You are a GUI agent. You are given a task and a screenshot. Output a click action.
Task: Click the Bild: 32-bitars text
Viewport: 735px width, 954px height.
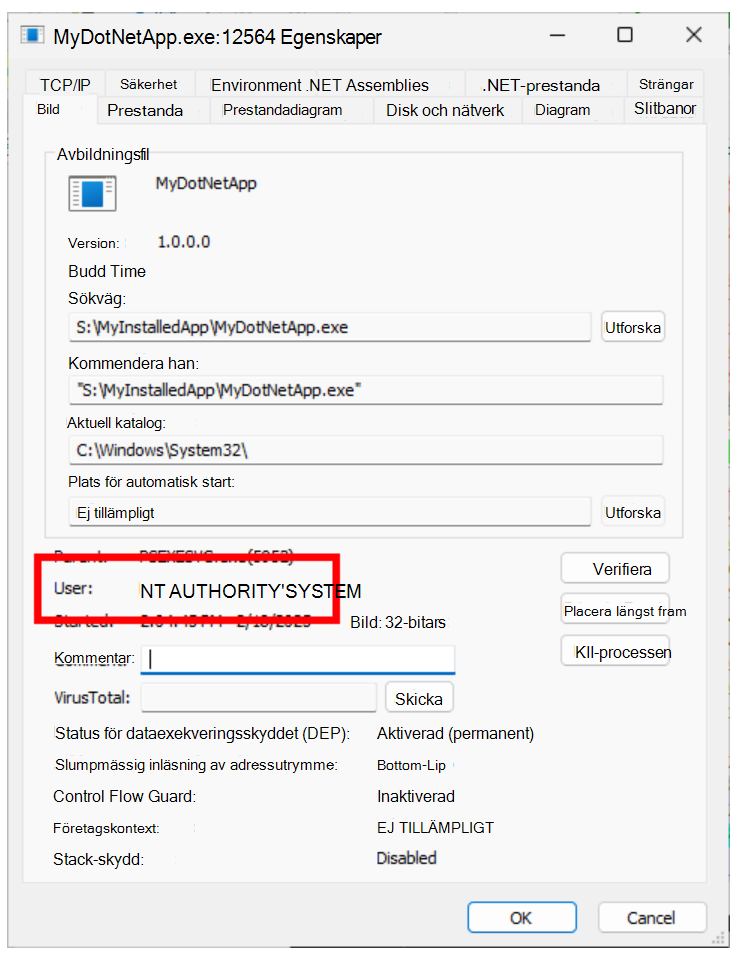tap(398, 622)
